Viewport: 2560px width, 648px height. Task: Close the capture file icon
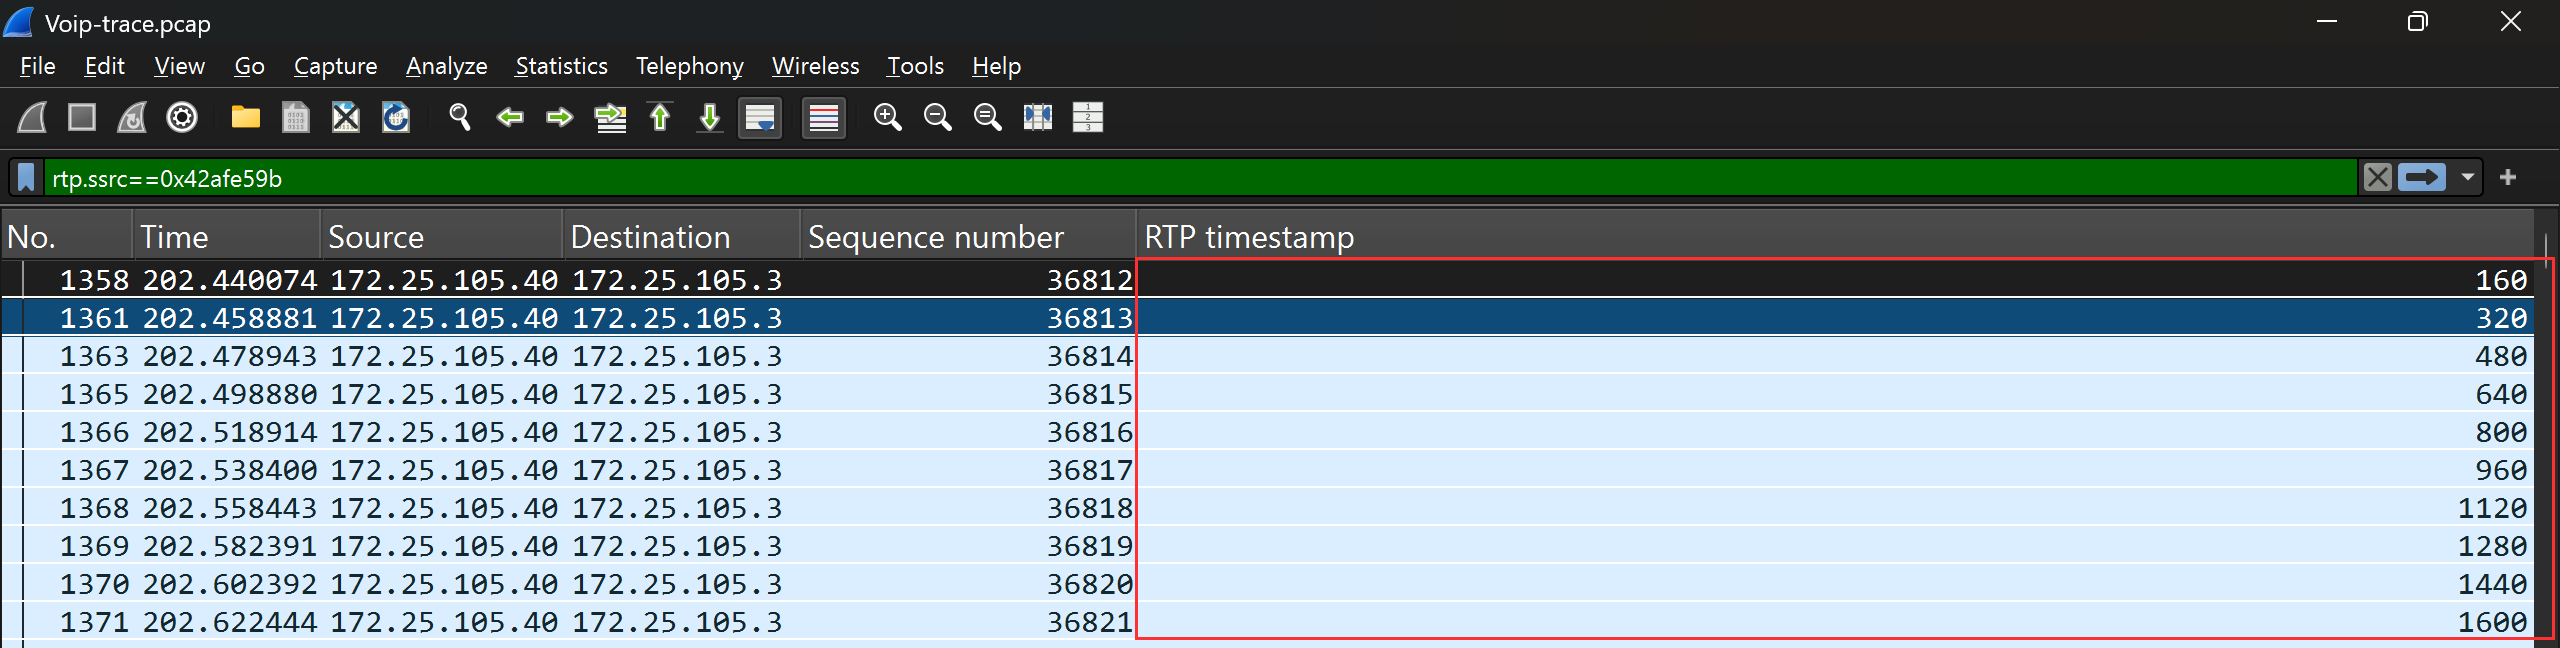click(346, 118)
